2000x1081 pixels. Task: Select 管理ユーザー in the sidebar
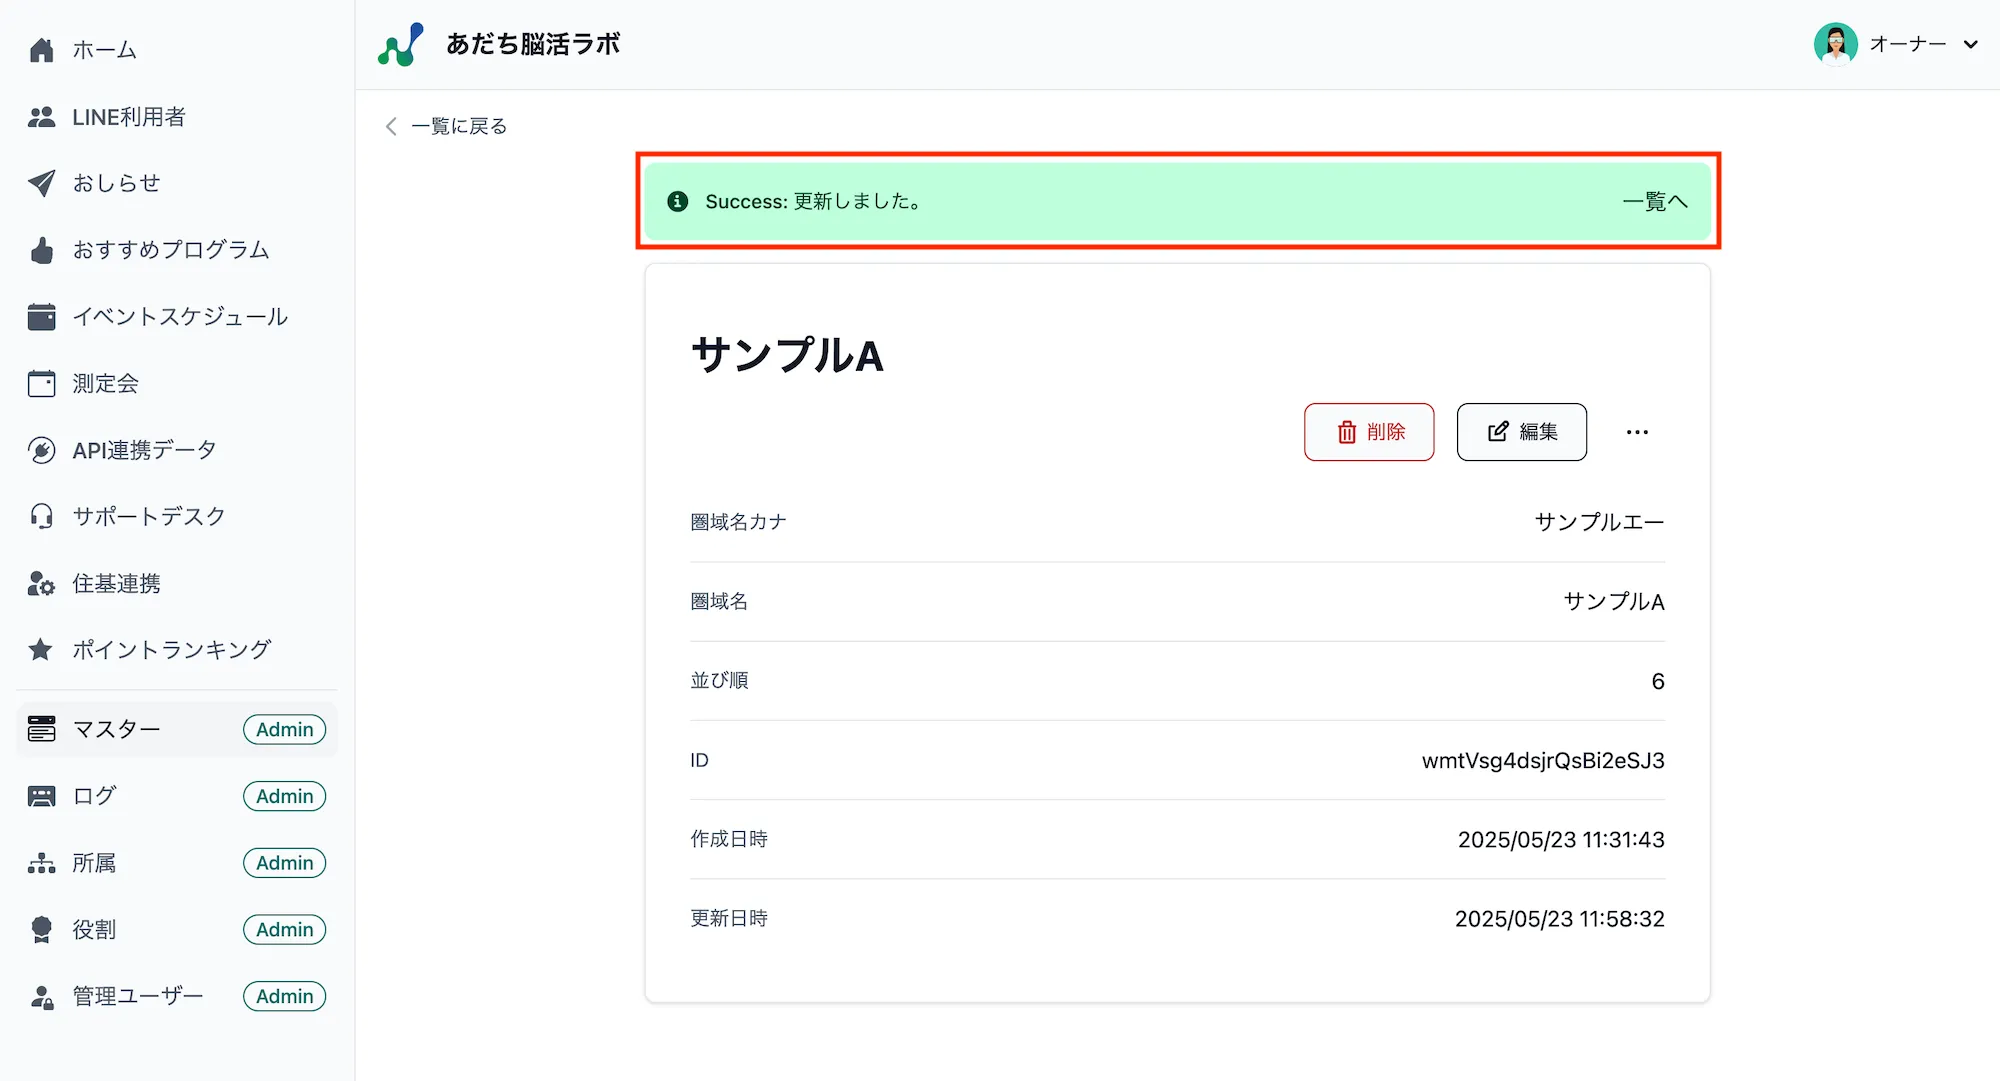[137, 996]
